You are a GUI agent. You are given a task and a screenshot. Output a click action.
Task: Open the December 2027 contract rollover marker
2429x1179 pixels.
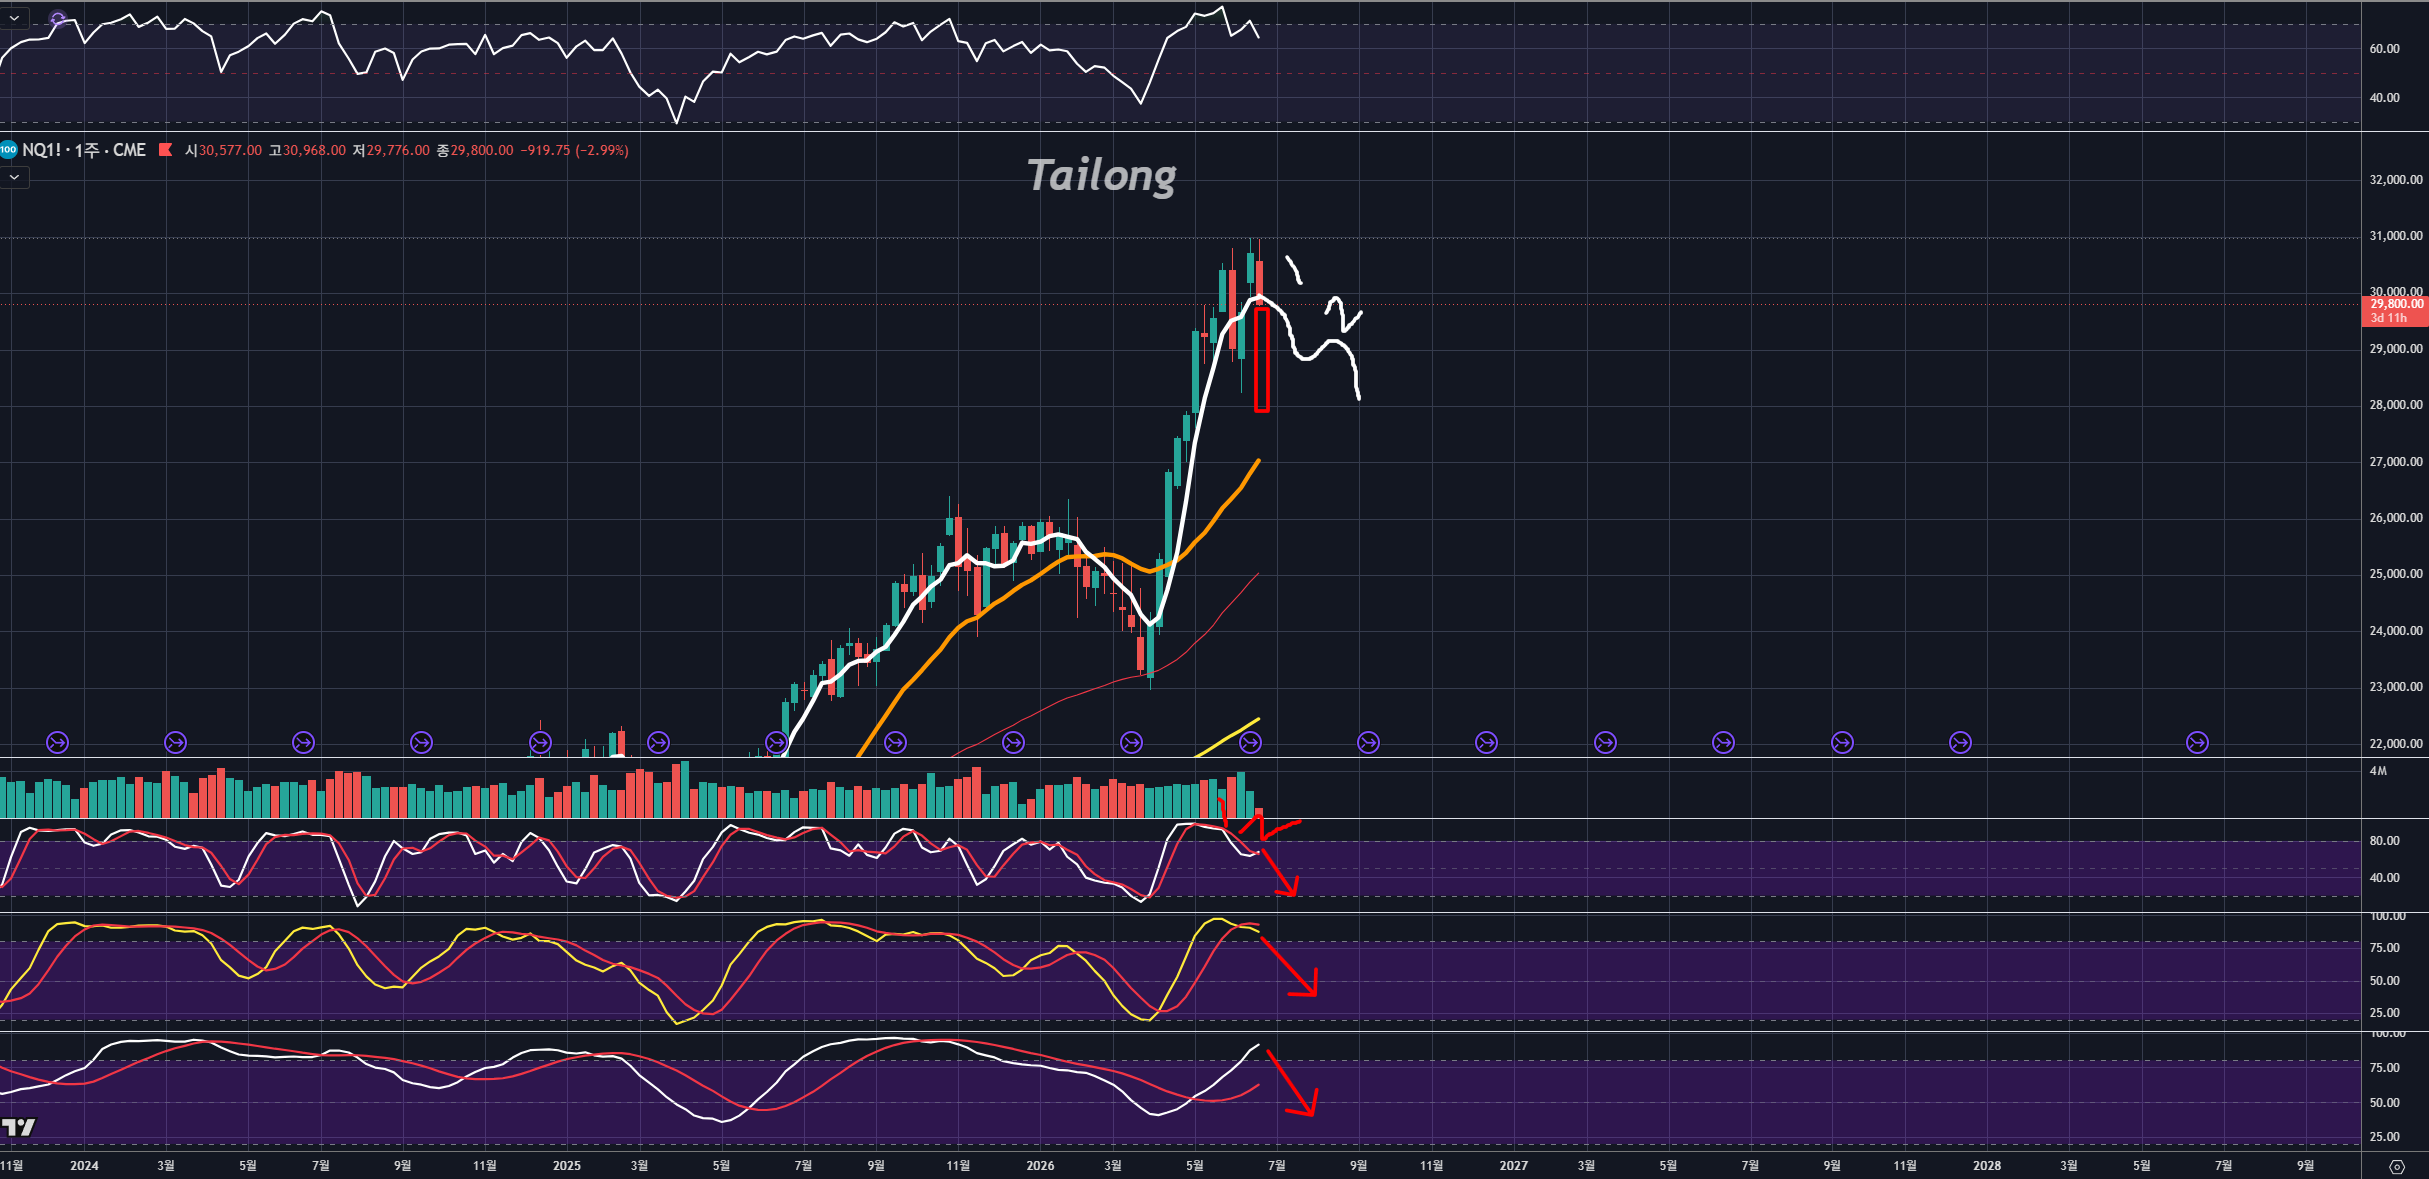(x=1960, y=743)
